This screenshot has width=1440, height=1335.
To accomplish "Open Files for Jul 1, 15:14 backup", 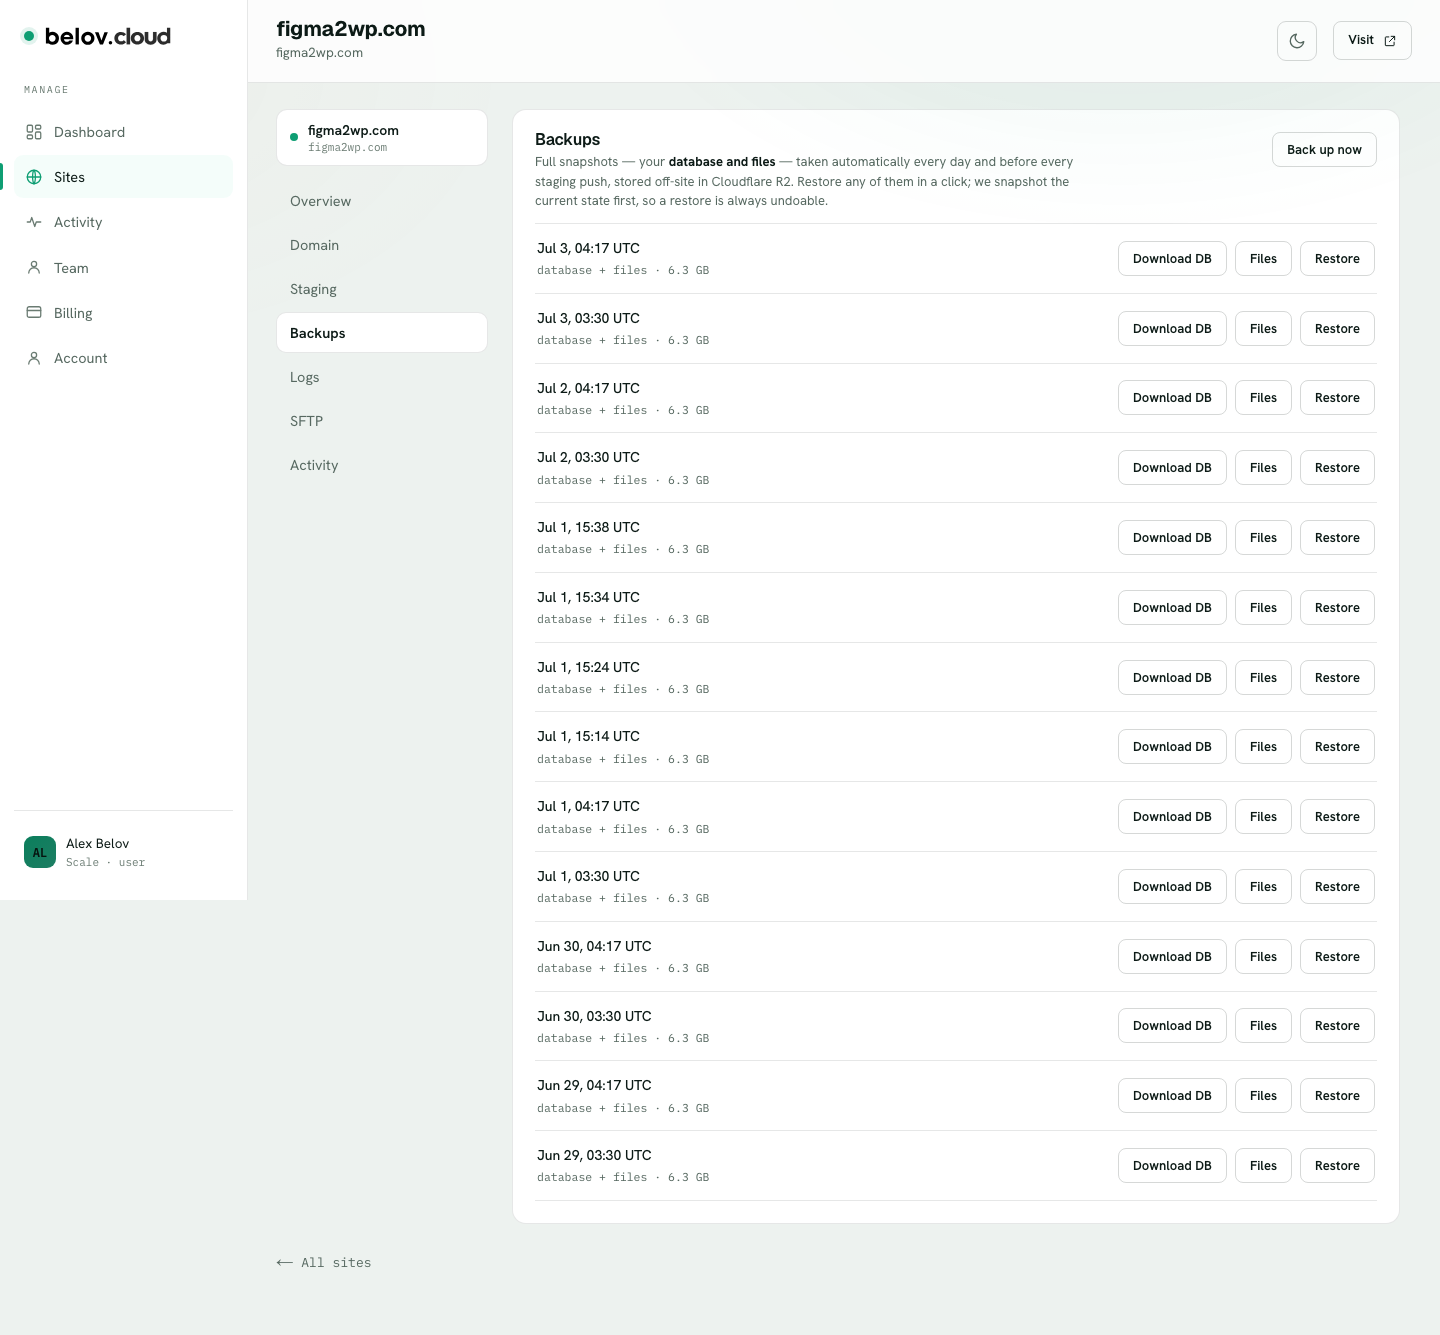I will point(1263,747).
